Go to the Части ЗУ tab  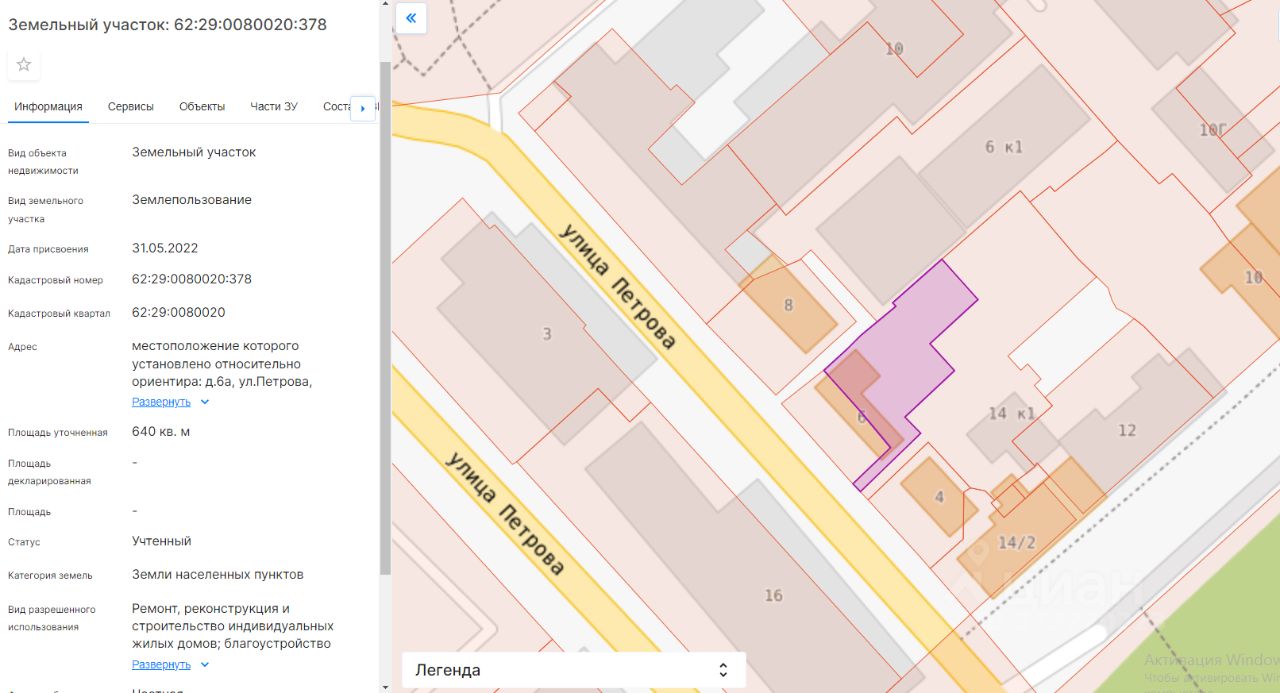[x=274, y=107]
